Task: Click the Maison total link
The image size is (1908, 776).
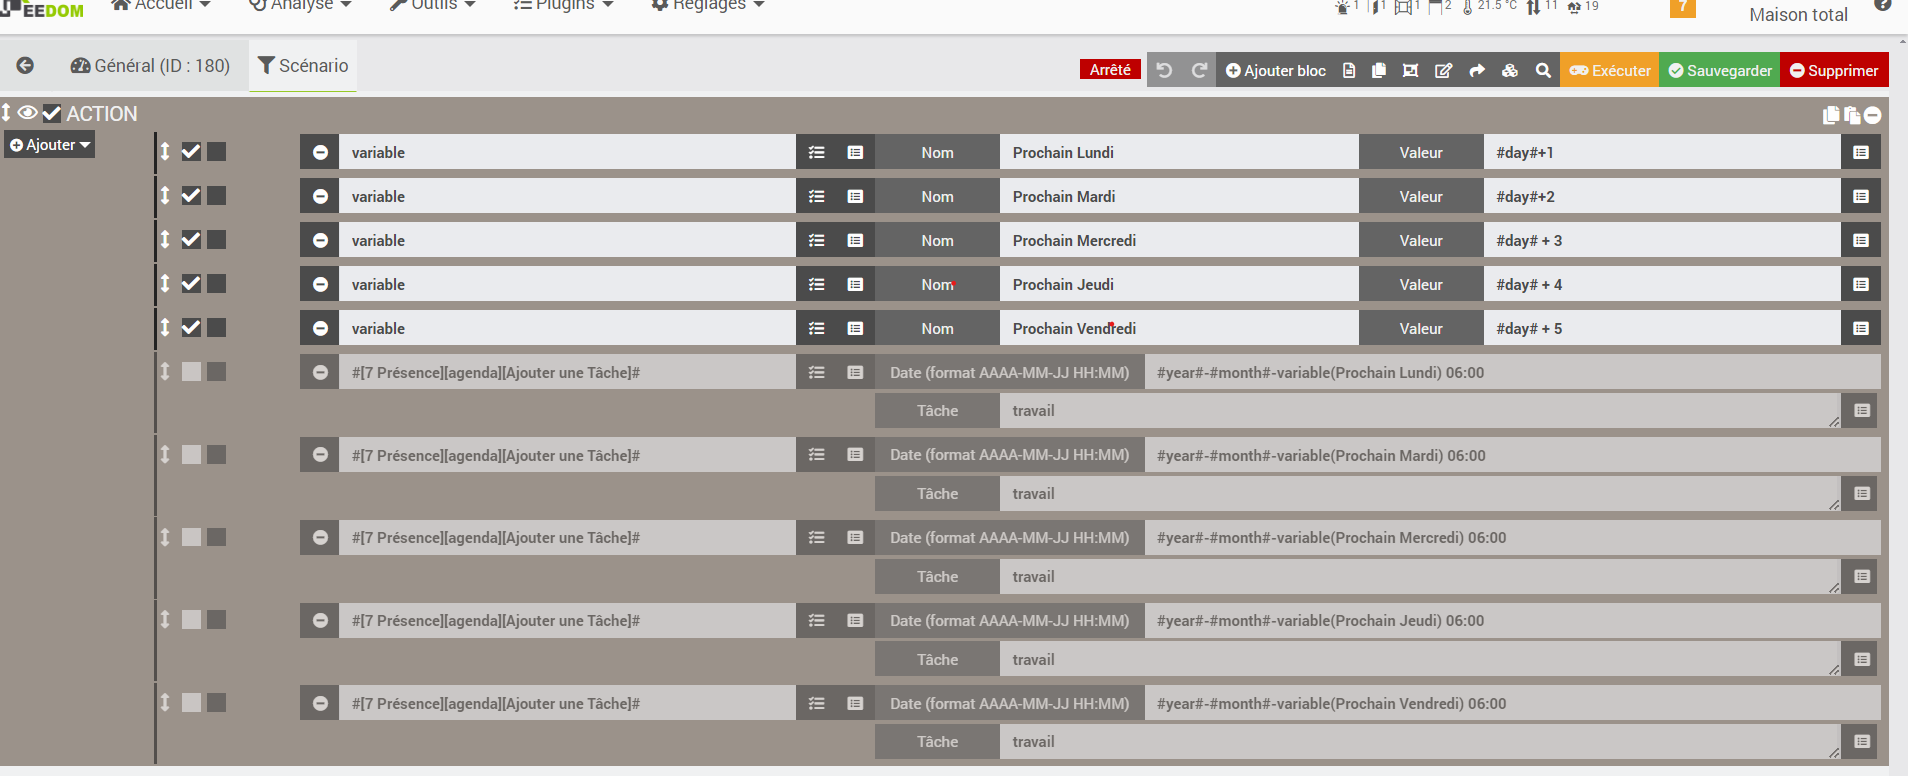Action: (1798, 14)
